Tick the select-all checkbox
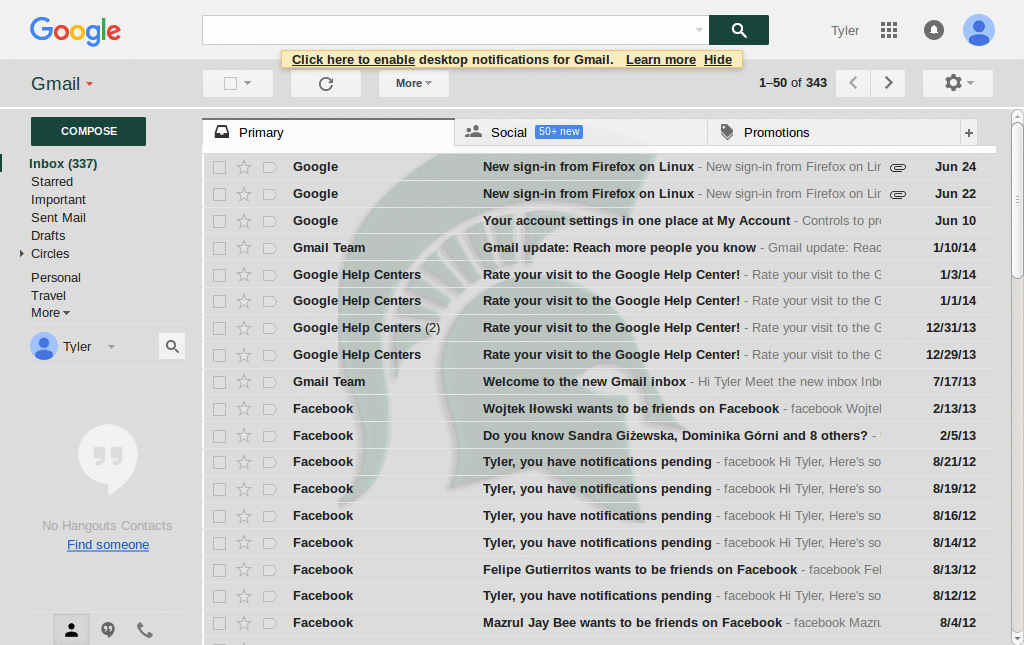Screen dimensions: 1024x645 point(230,84)
